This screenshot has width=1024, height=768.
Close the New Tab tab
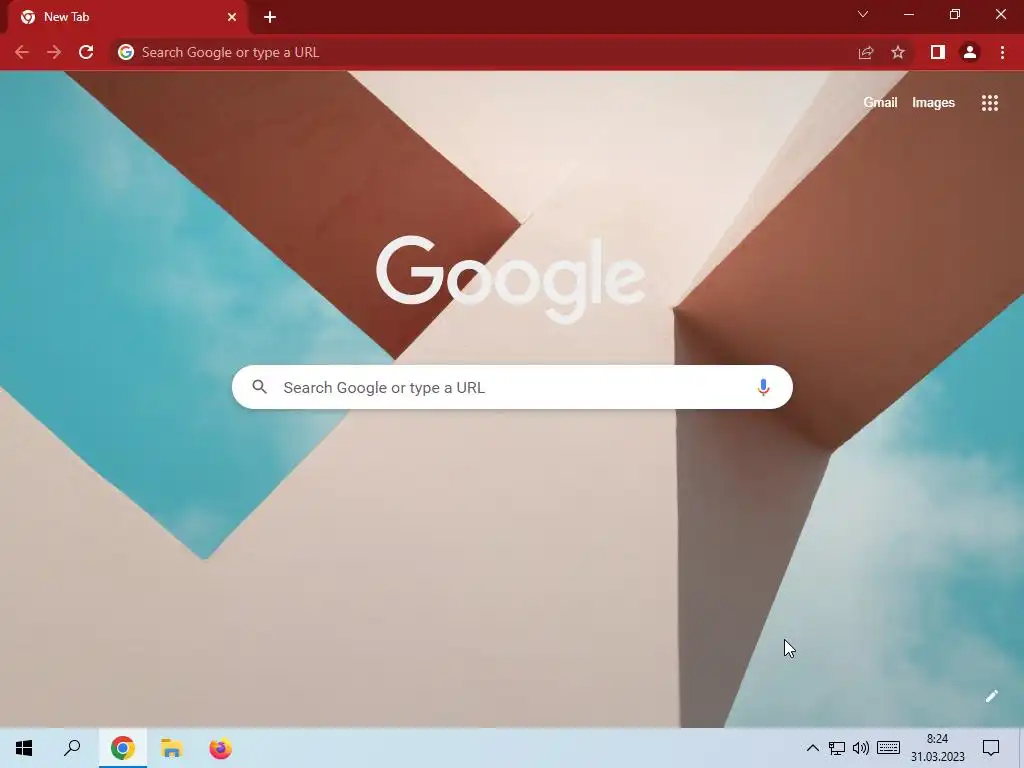[232, 17]
